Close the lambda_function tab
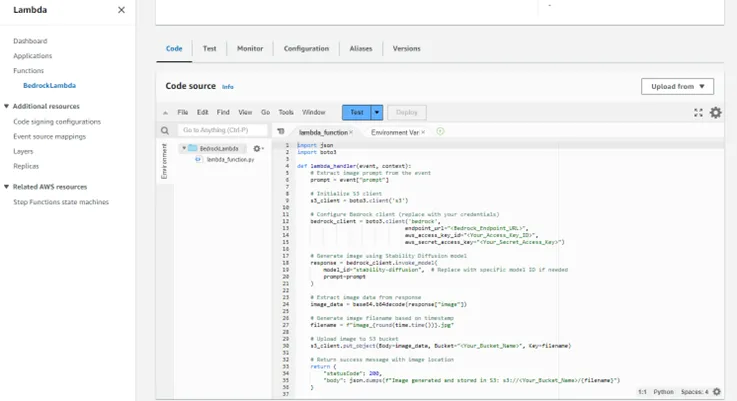The image size is (737, 401). pos(351,133)
